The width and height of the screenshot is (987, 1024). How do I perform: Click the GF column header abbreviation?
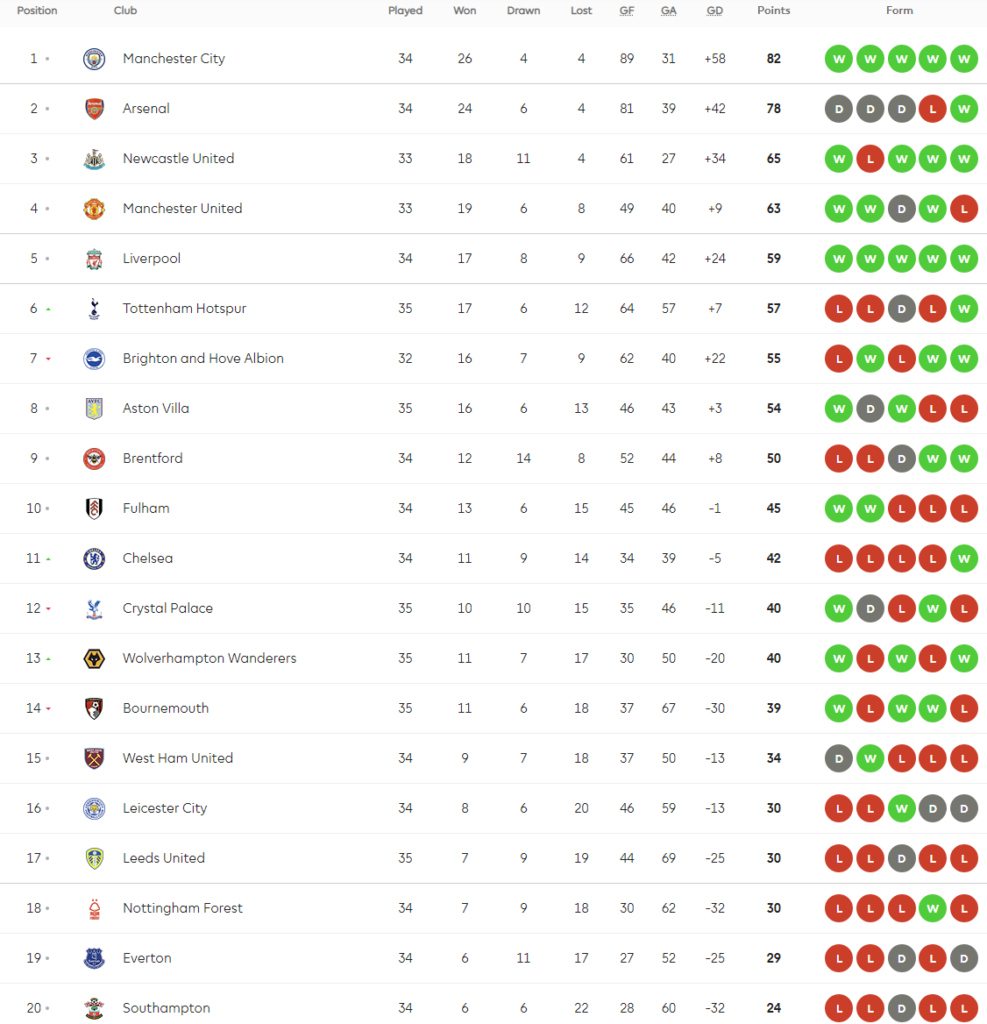[626, 10]
